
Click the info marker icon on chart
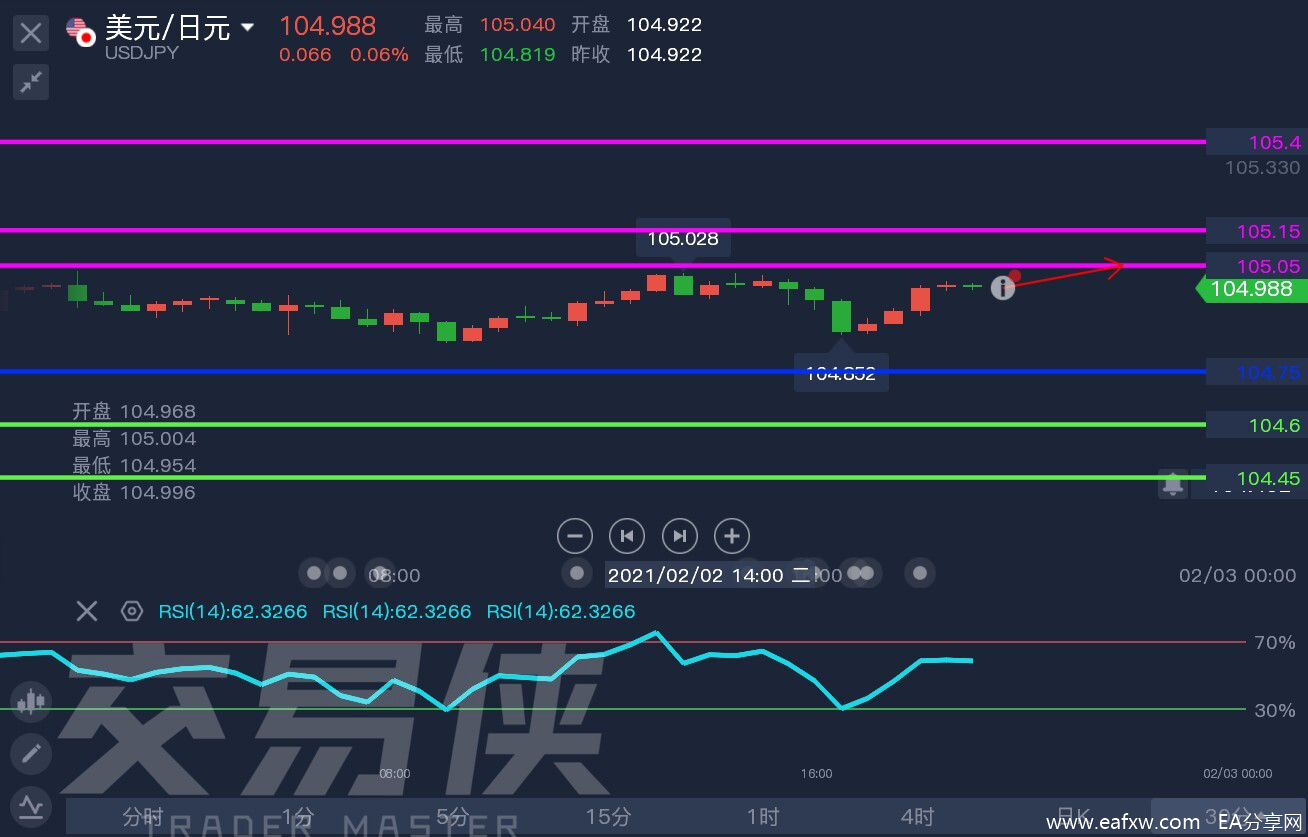point(1003,288)
